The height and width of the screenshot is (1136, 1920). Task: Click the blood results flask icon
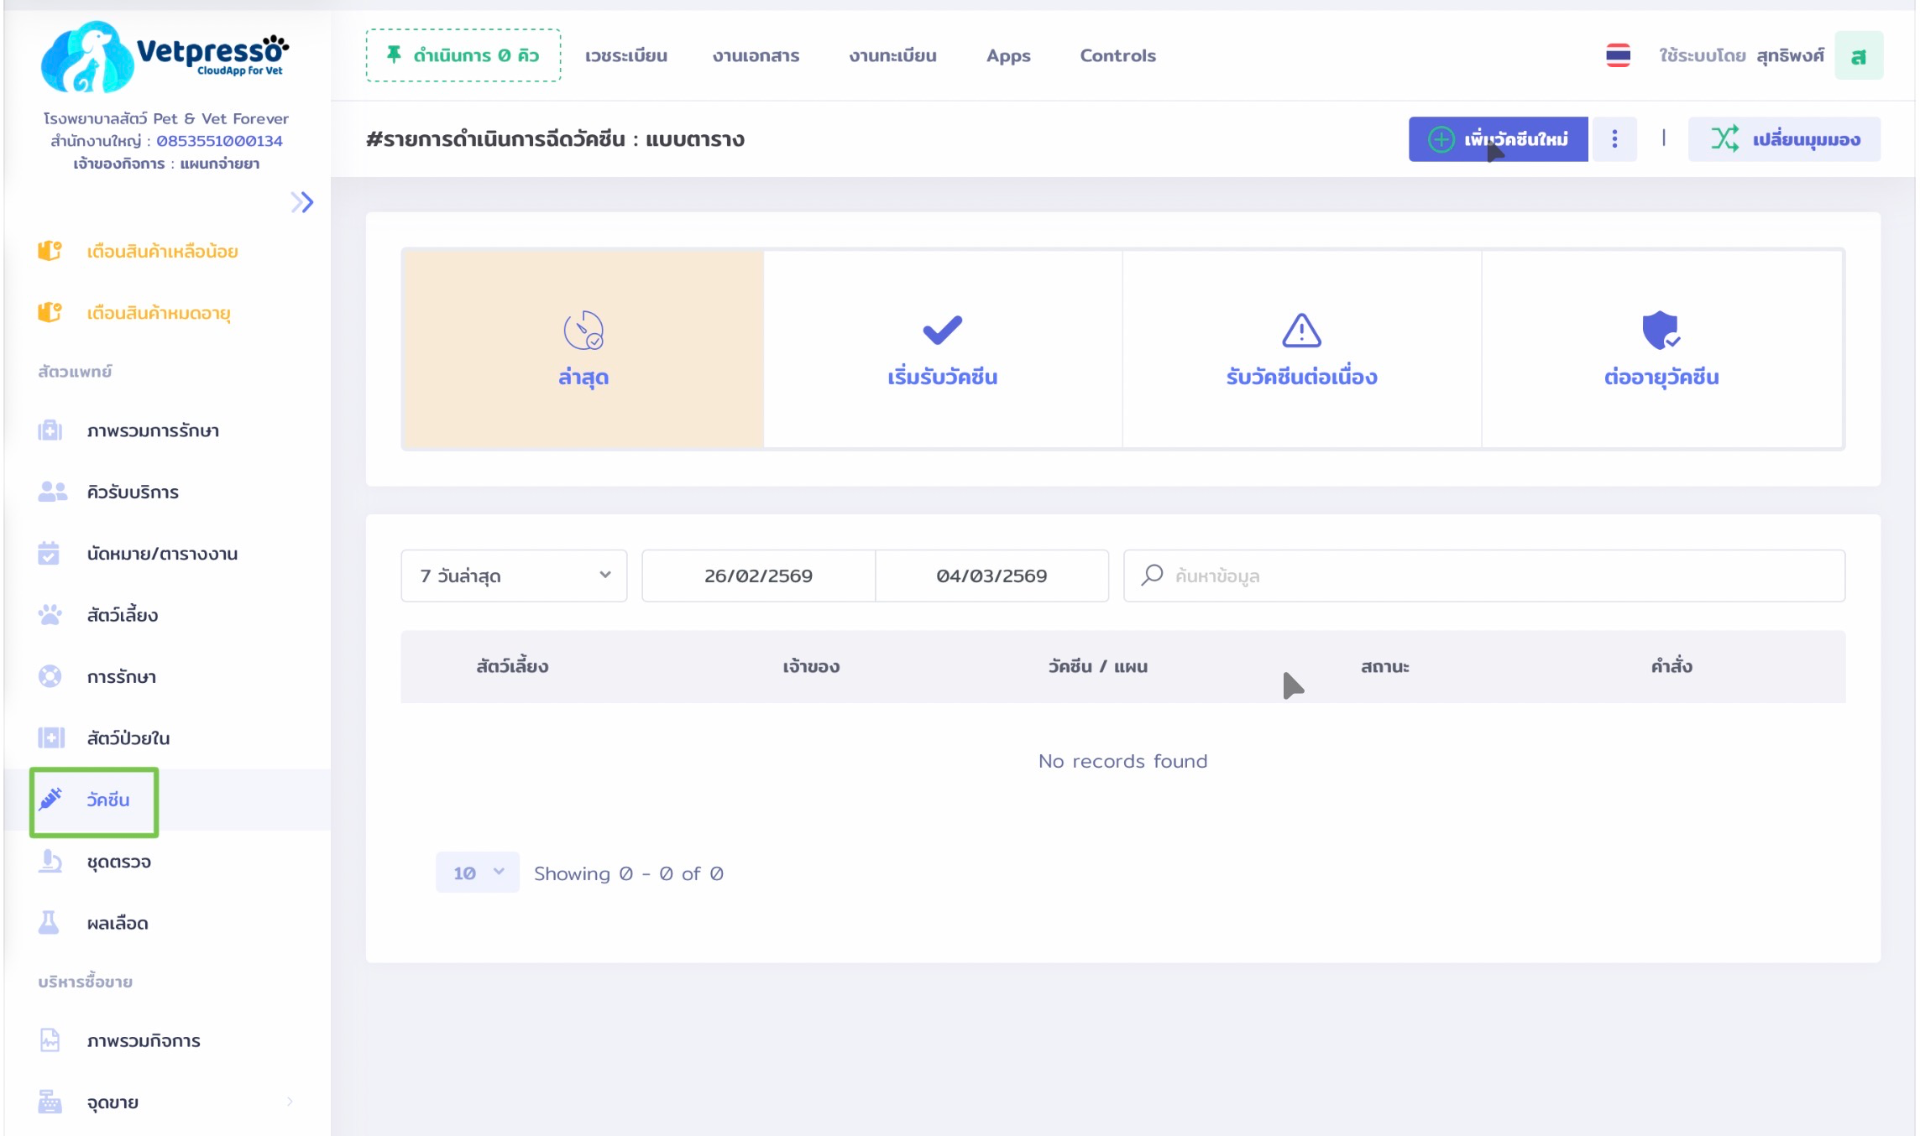pyautogui.click(x=49, y=922)
